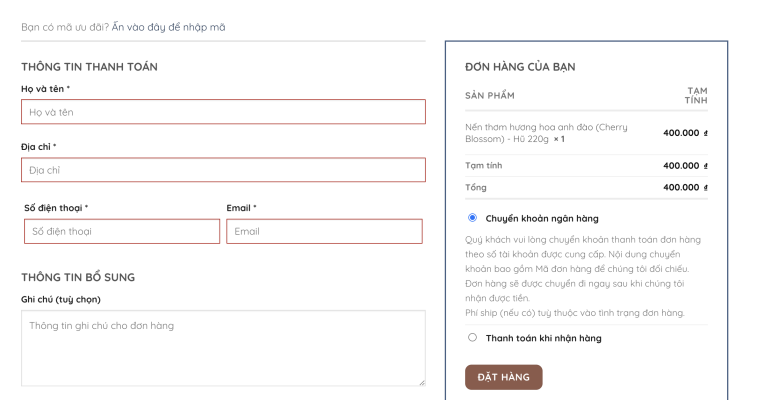757x400 pixels.
Task: Click the 'Thanh toán khi nhận hàng' label text
Action: 543,338
